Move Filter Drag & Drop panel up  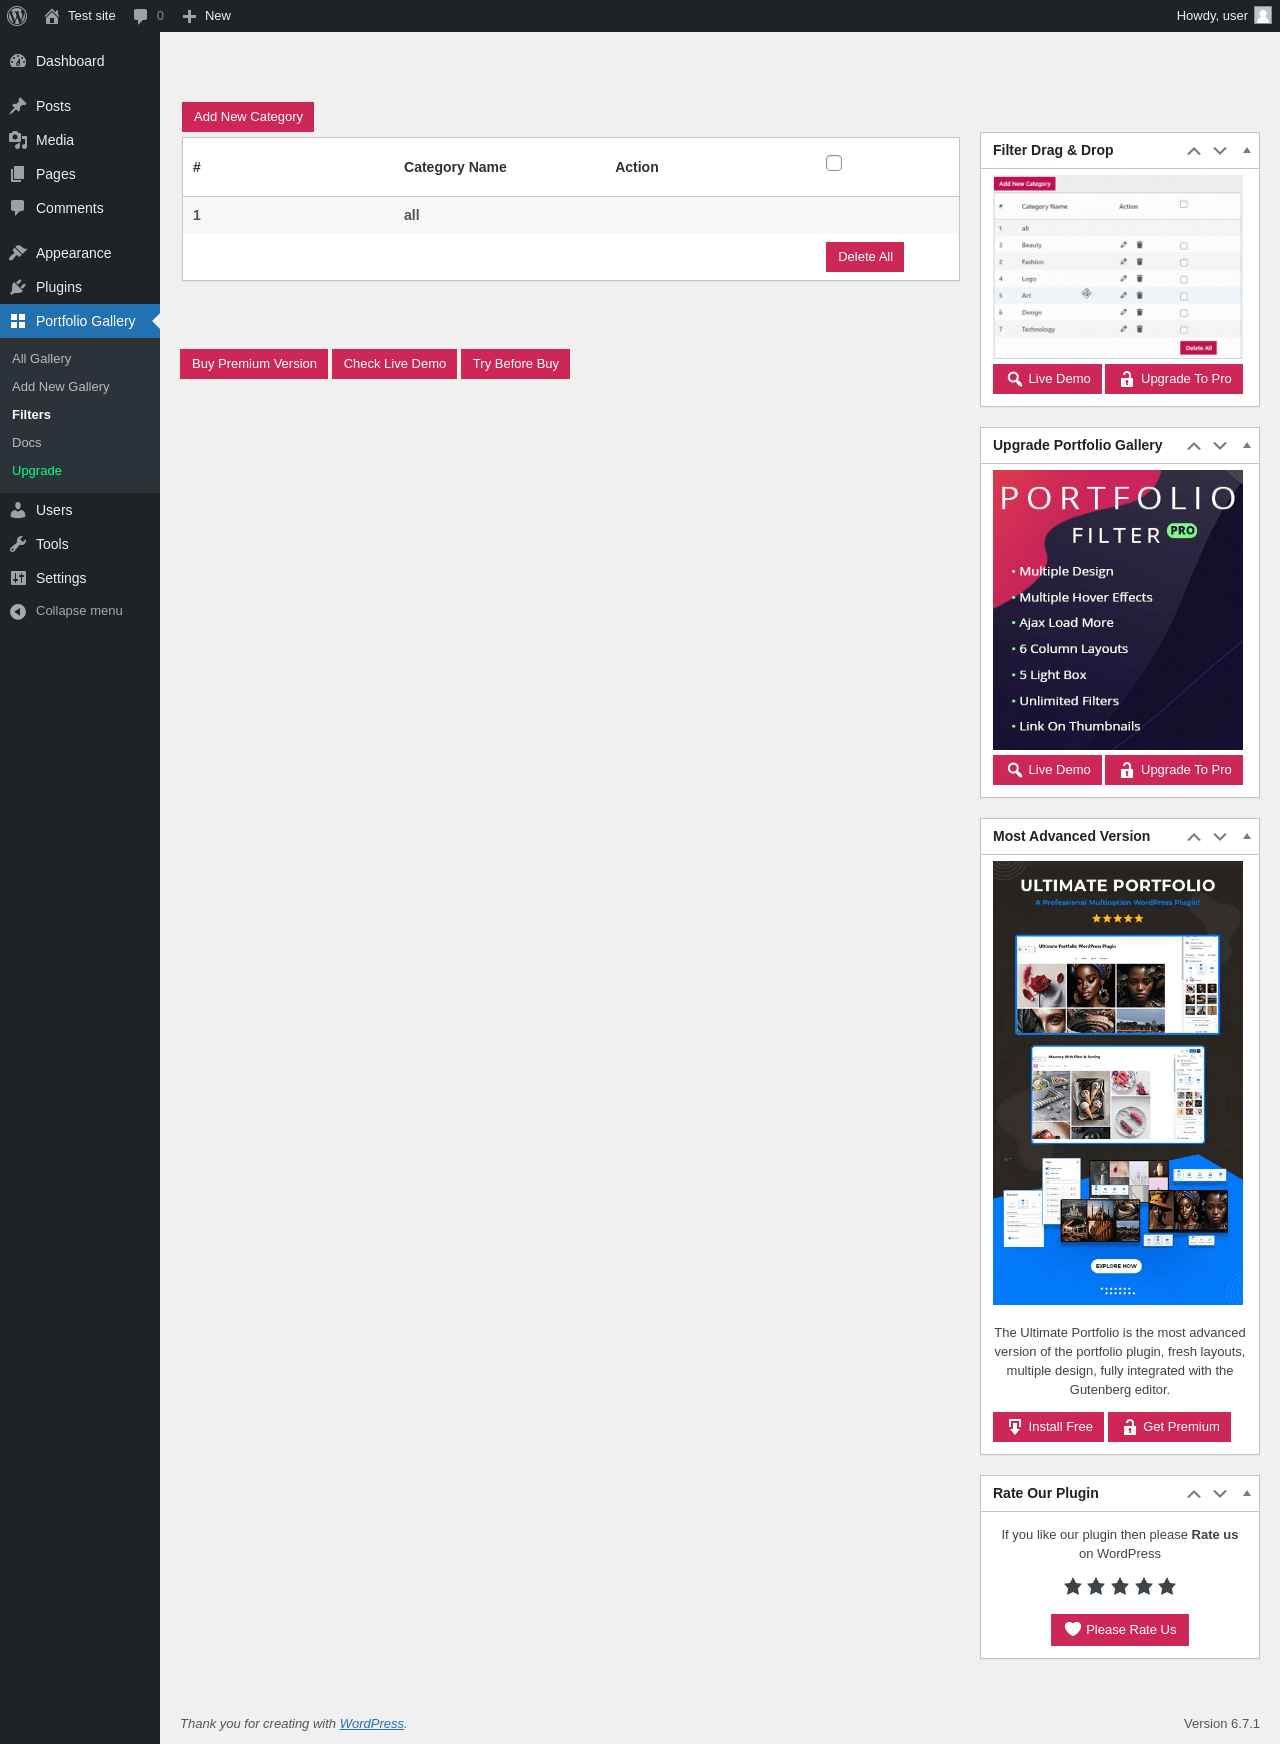(x=1194, y=151)
